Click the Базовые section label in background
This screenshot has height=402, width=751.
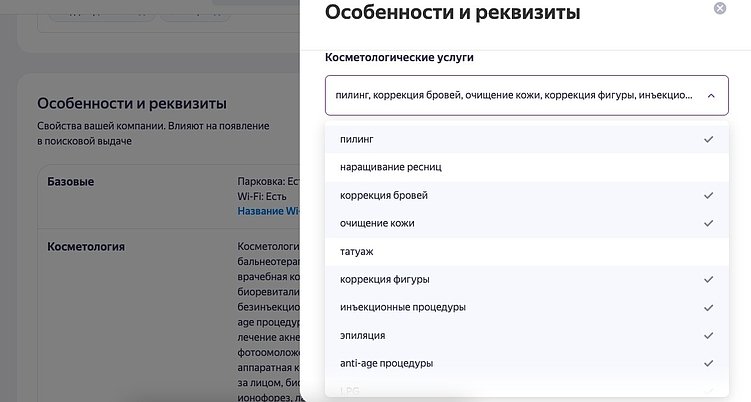coord(70,182)
